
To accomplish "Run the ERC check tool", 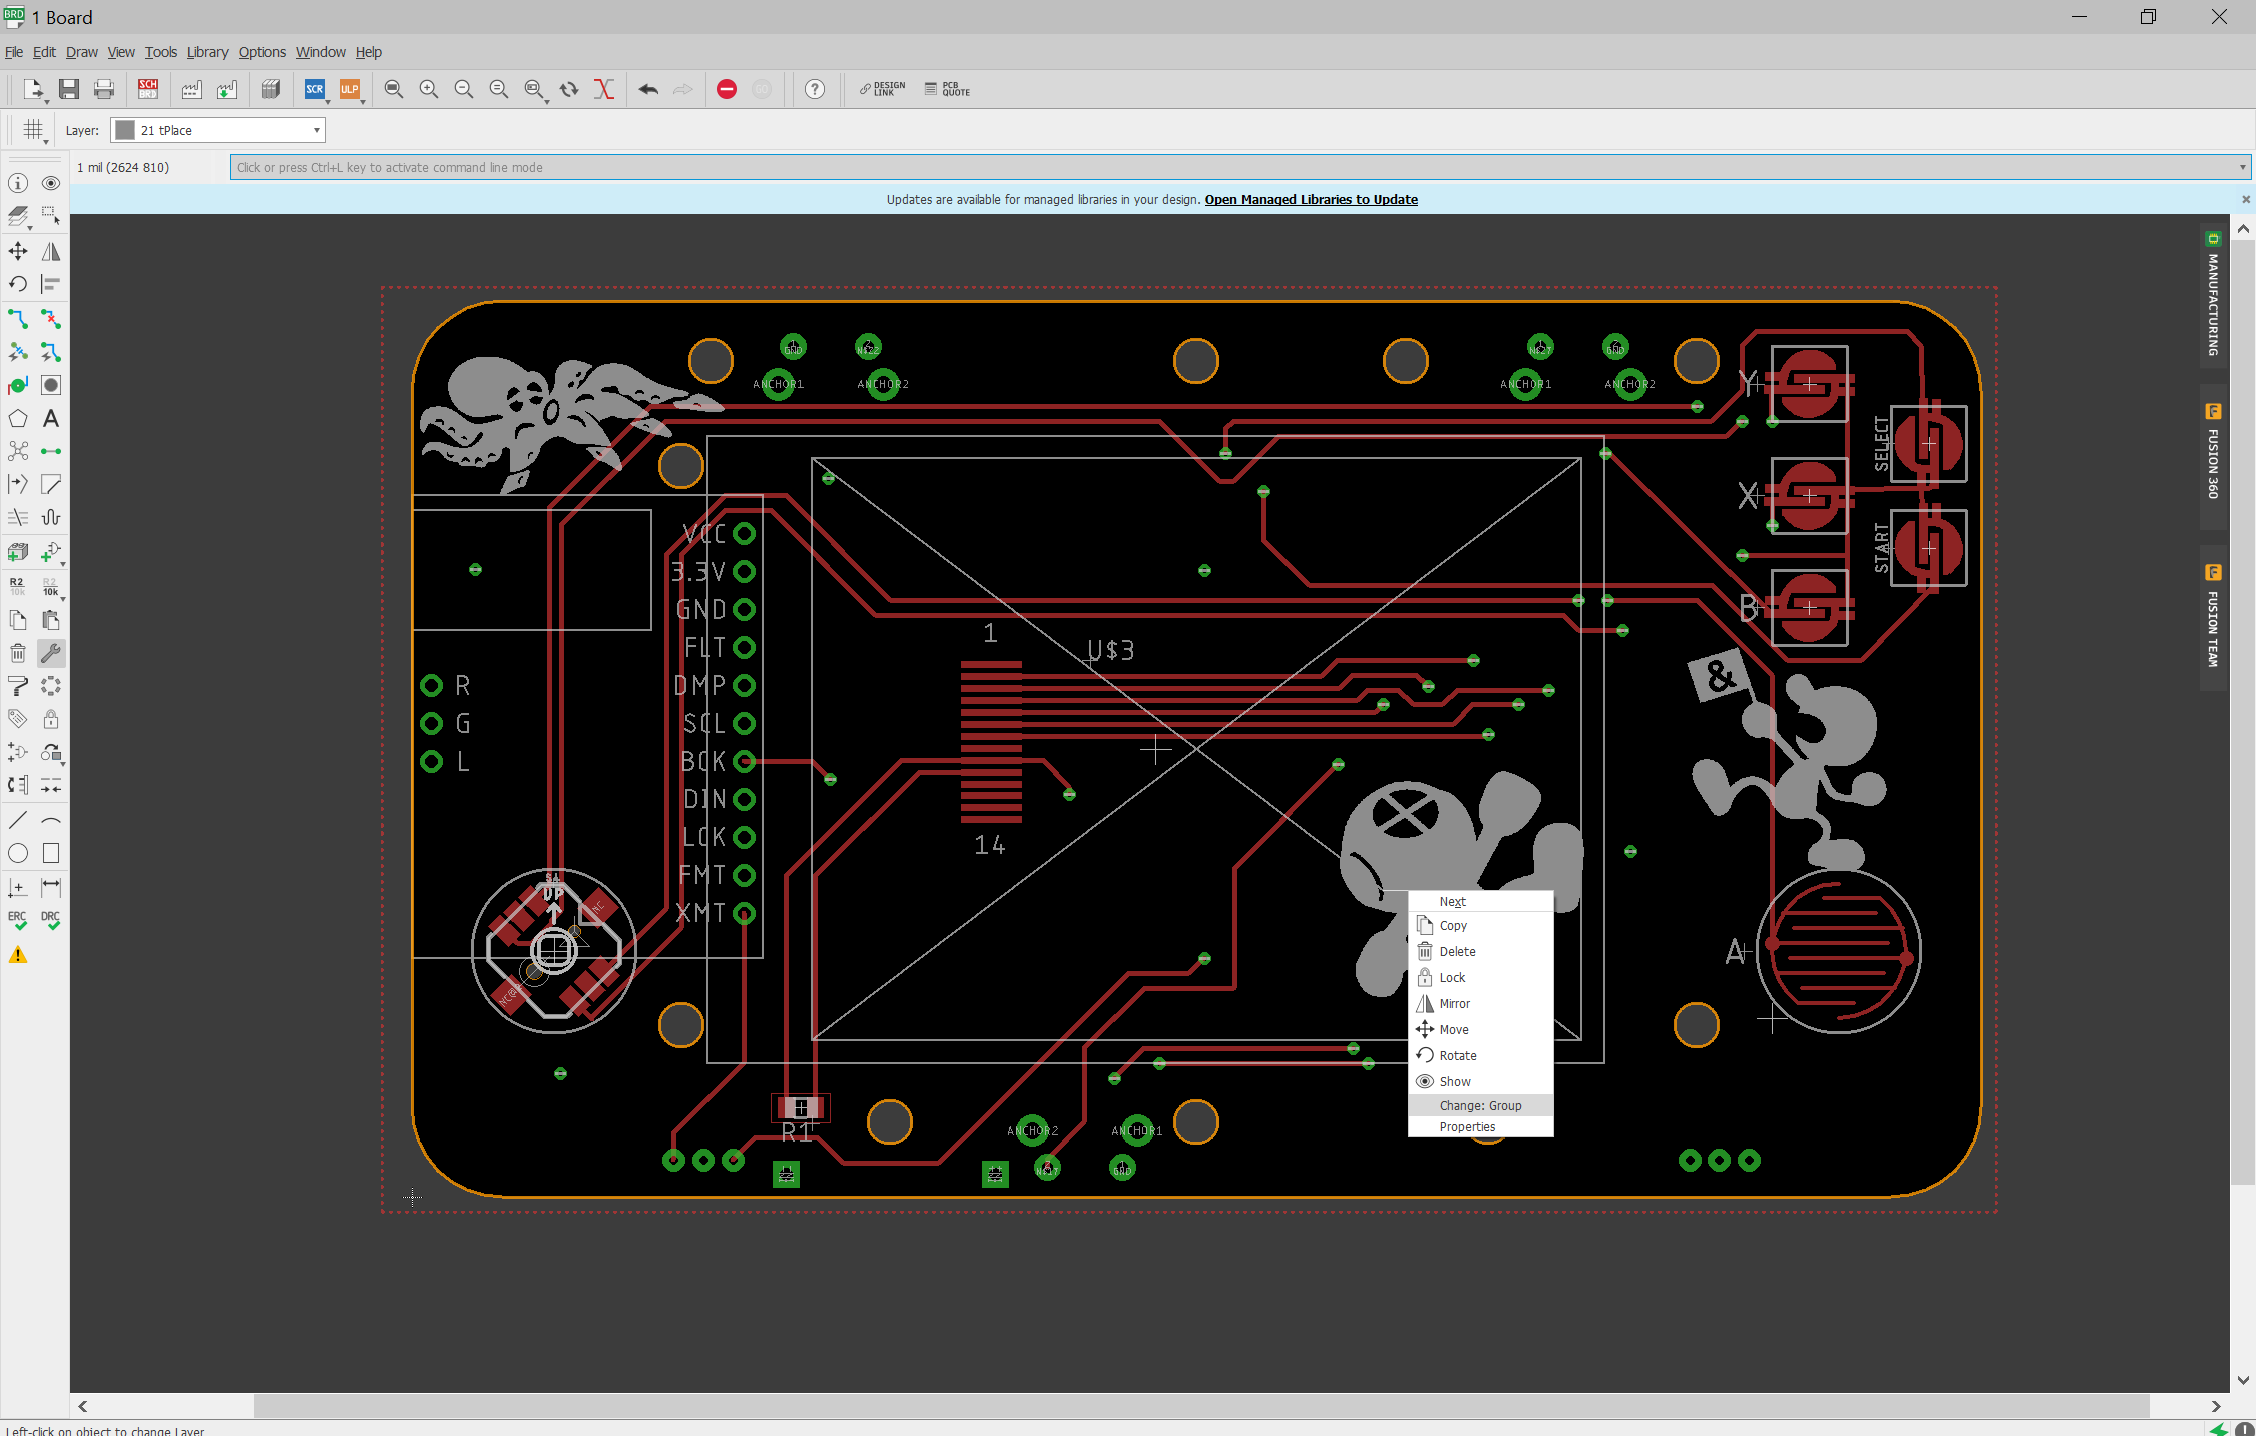I will (18, 920).
